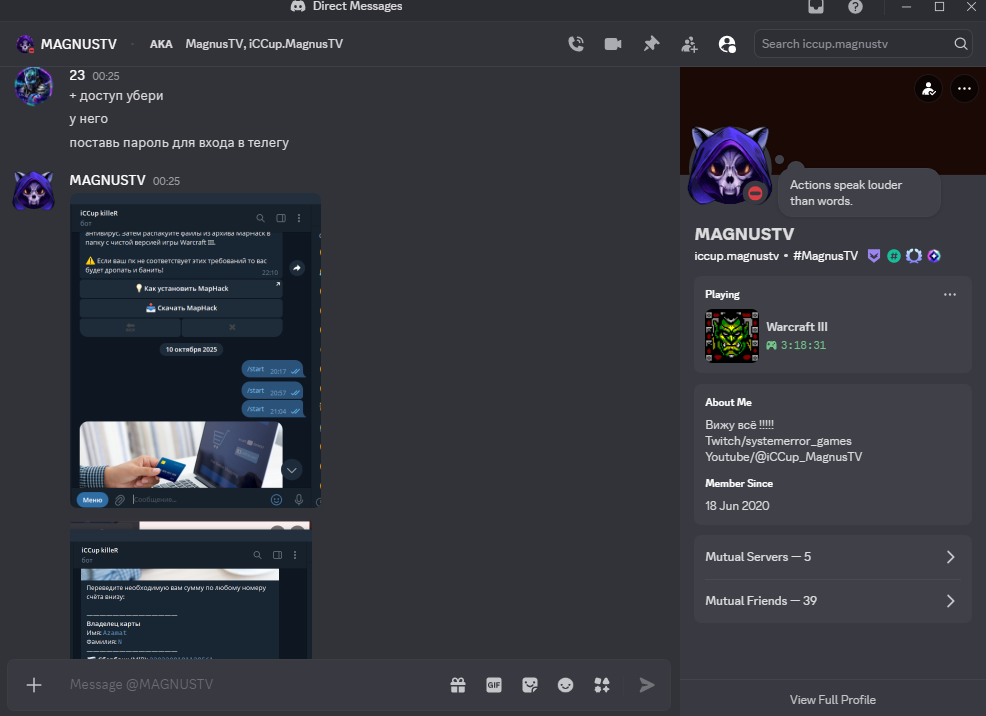Image resolution: width=986 pixels, height=716 pixels.
Task: Expand Mutual Servers — 5
Action: point(833,557)
